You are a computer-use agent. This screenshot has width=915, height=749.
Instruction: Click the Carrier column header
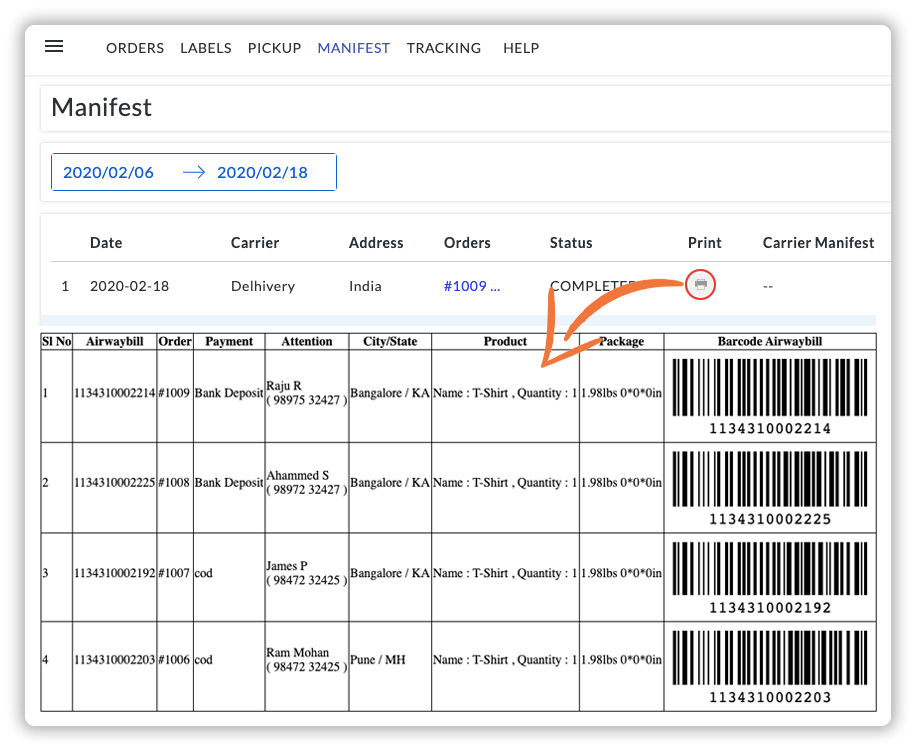255,243
